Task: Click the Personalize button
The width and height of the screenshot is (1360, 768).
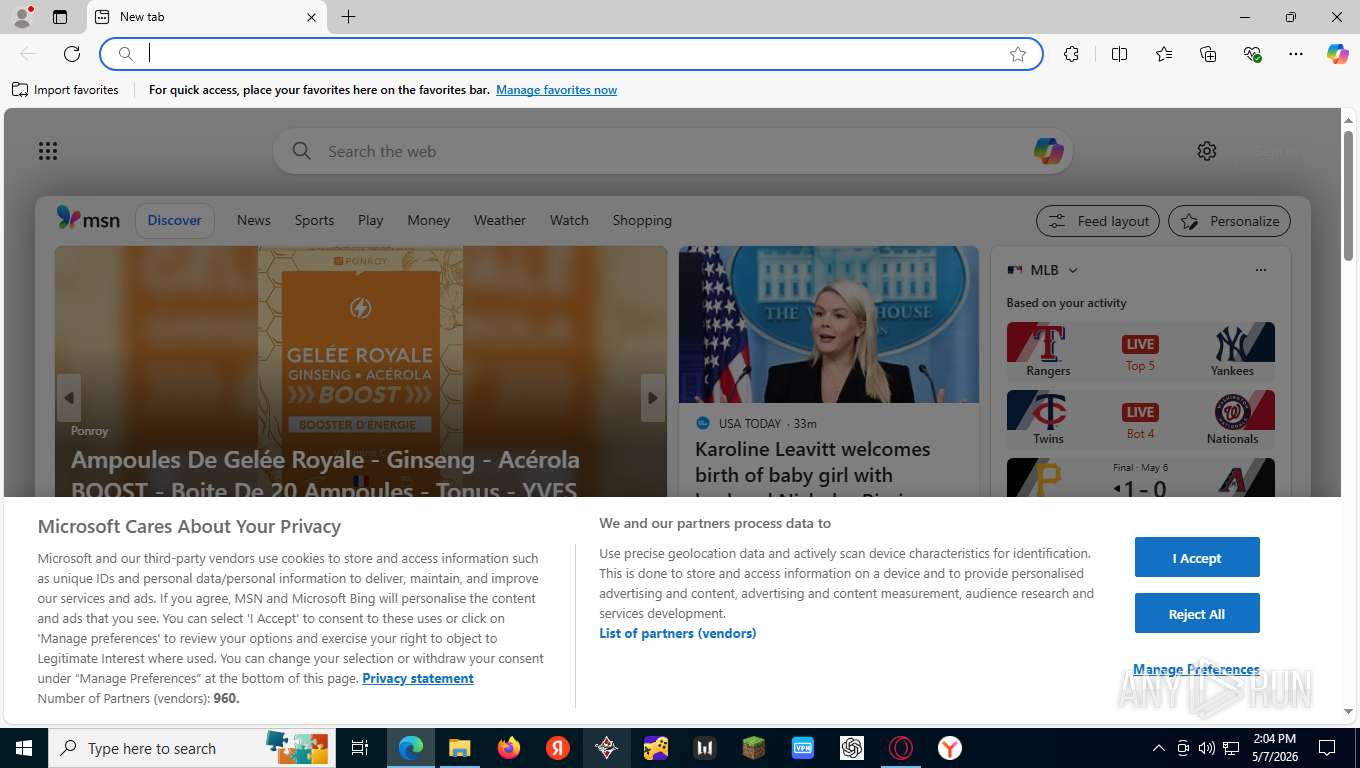Action: point(1229,221)
